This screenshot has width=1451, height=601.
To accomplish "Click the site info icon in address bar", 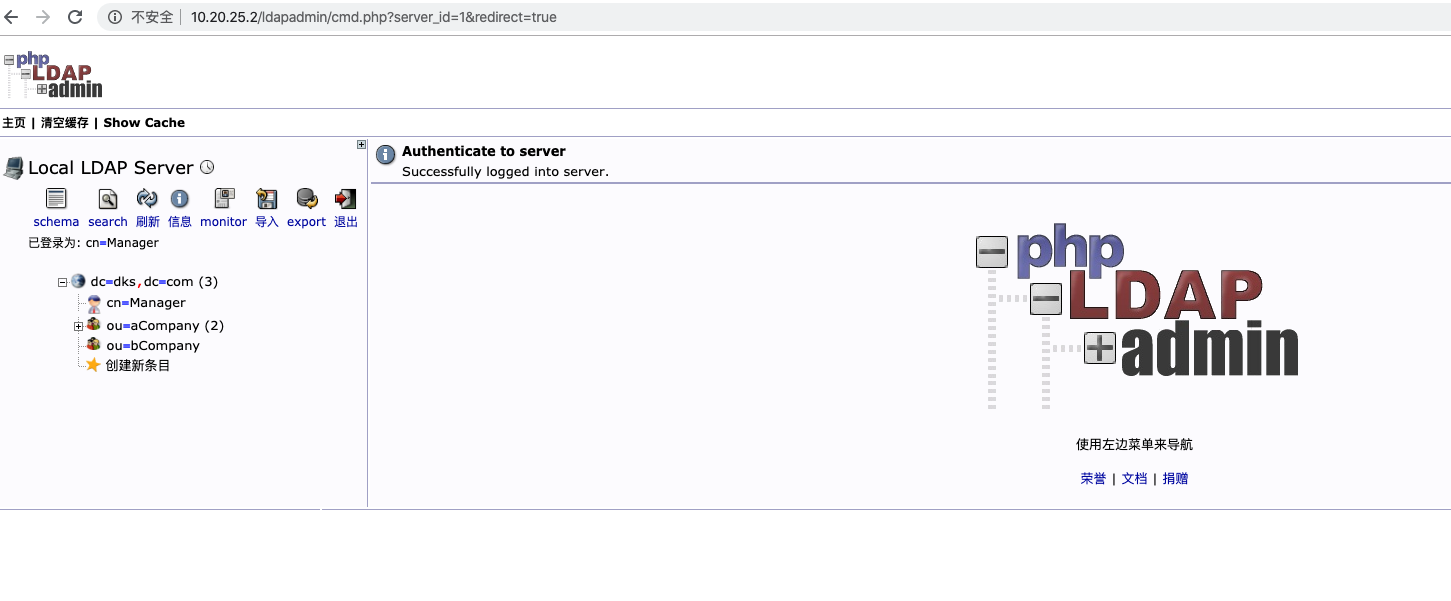I will click(115, 17).
